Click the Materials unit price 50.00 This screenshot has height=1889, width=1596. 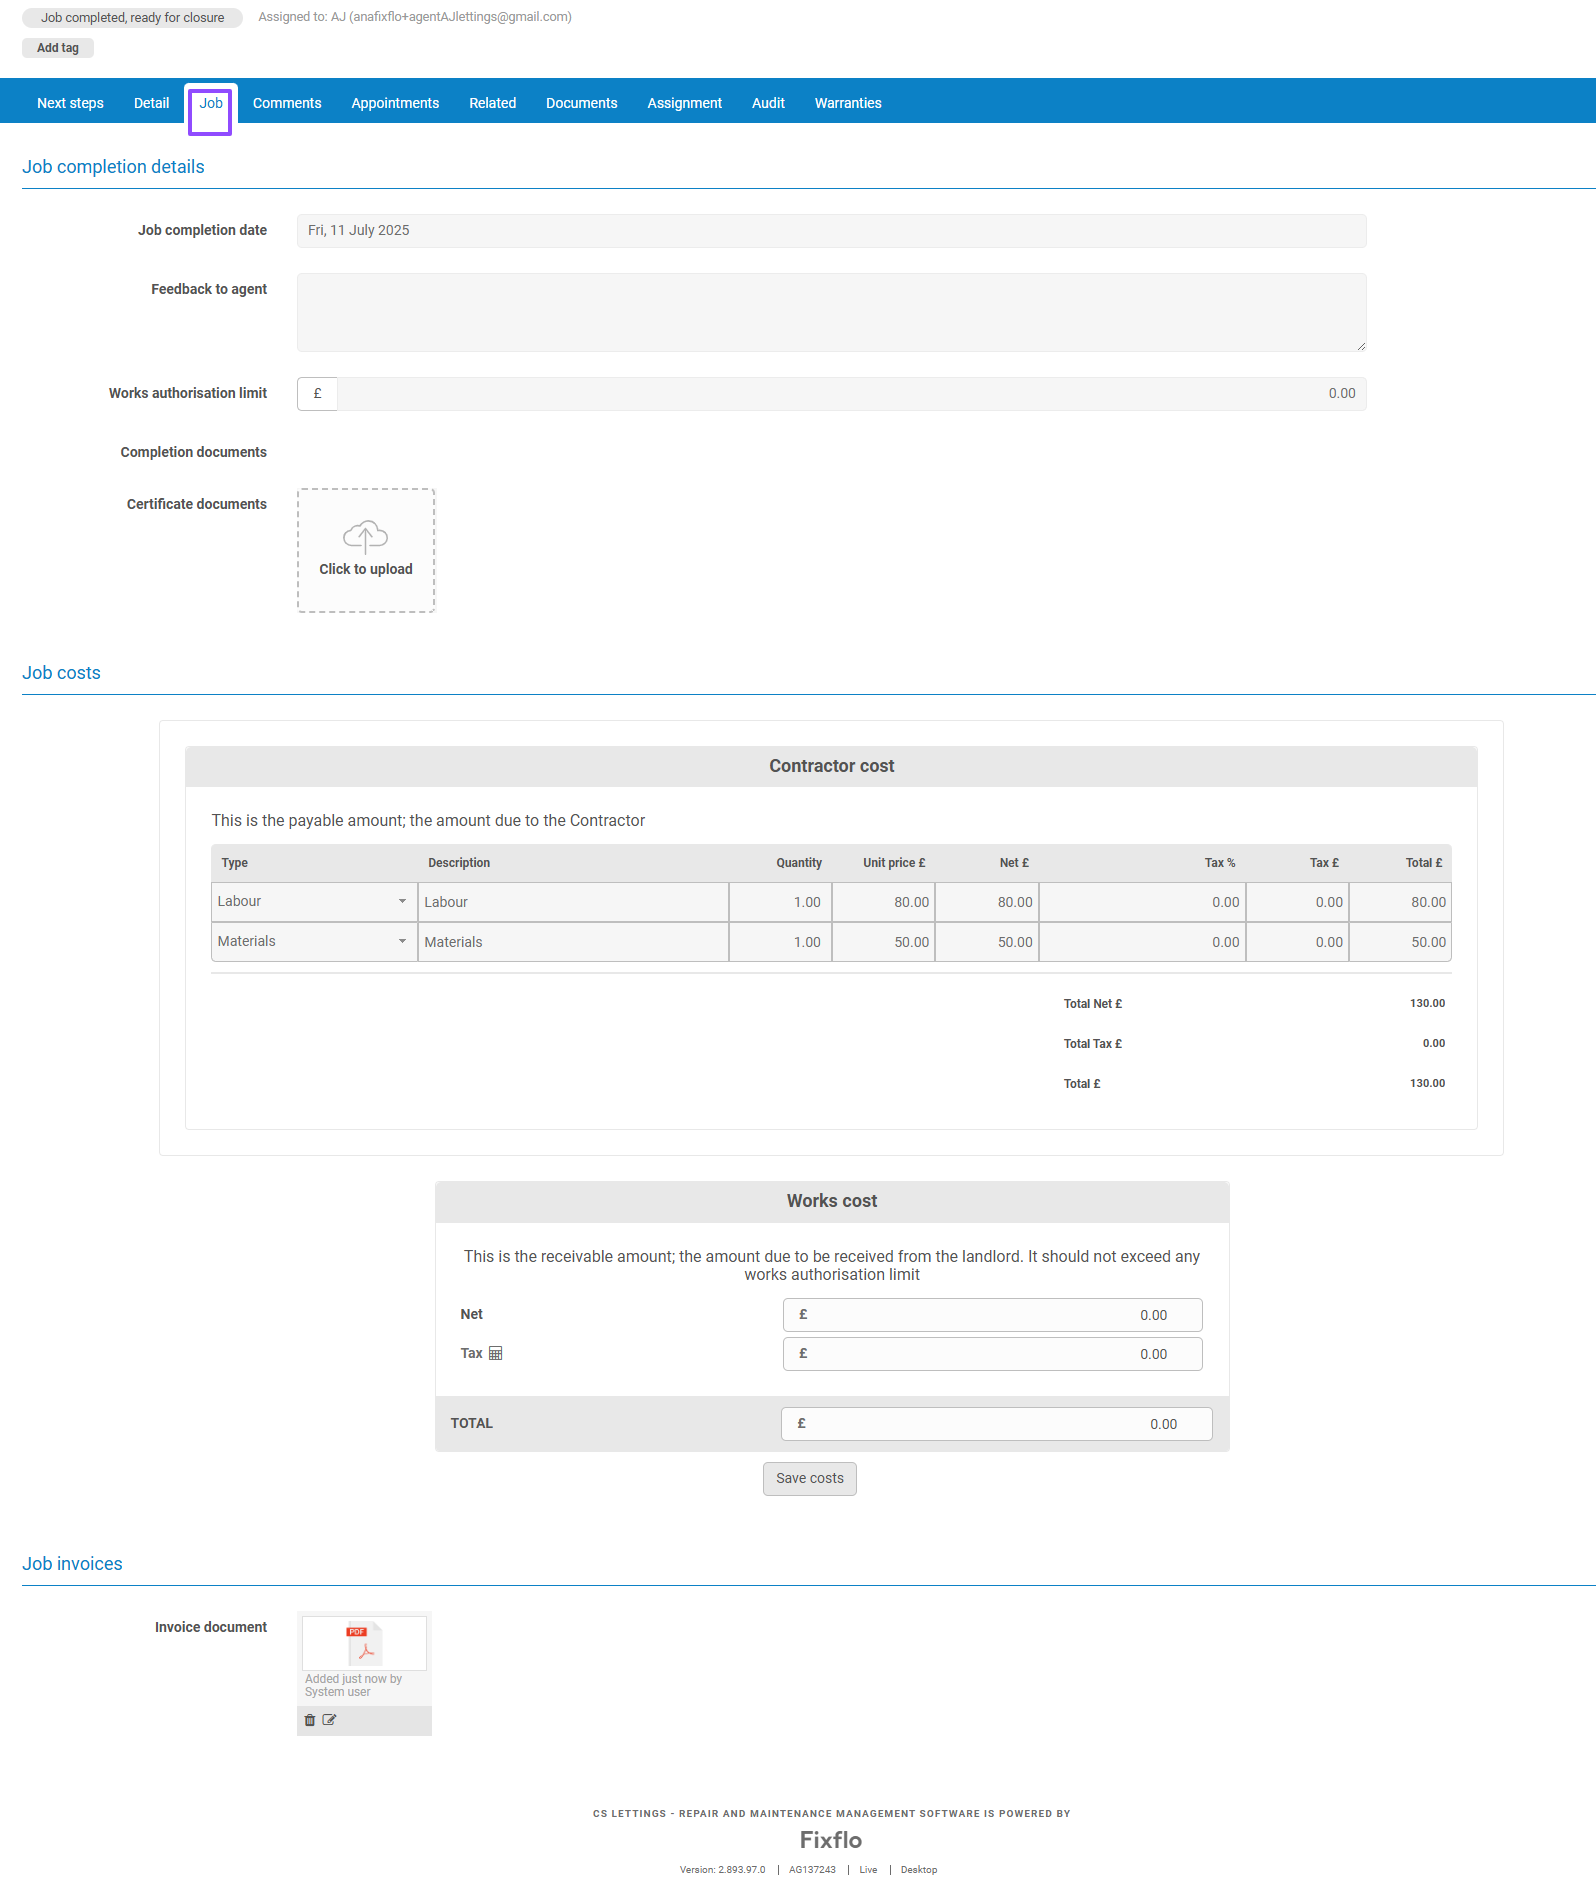(884, 942)
